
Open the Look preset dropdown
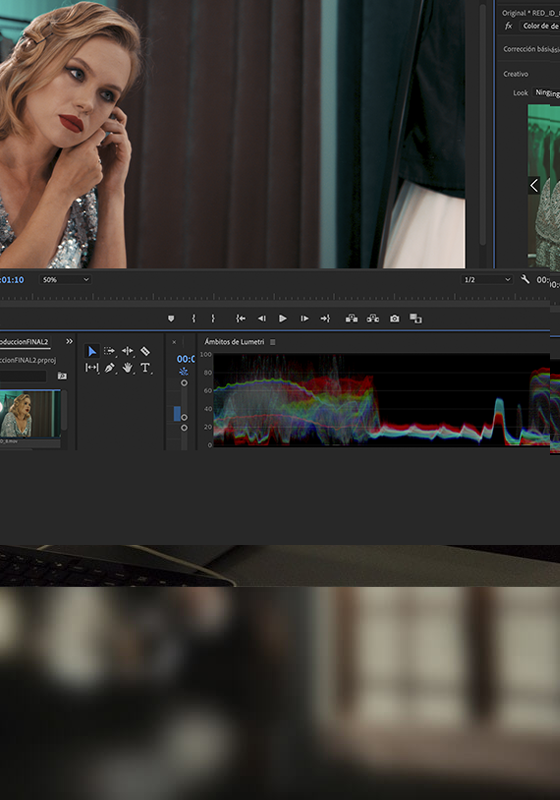pyautogui.click(x=547, y=92)
